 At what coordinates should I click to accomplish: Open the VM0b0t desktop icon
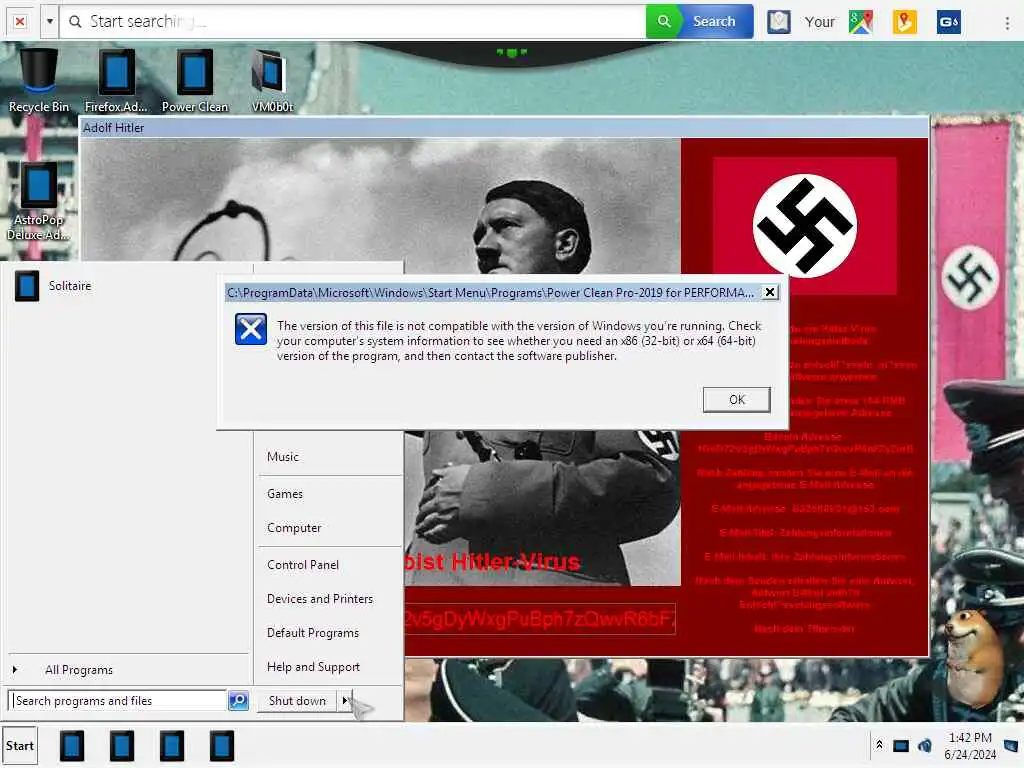(x=272, y=81)
